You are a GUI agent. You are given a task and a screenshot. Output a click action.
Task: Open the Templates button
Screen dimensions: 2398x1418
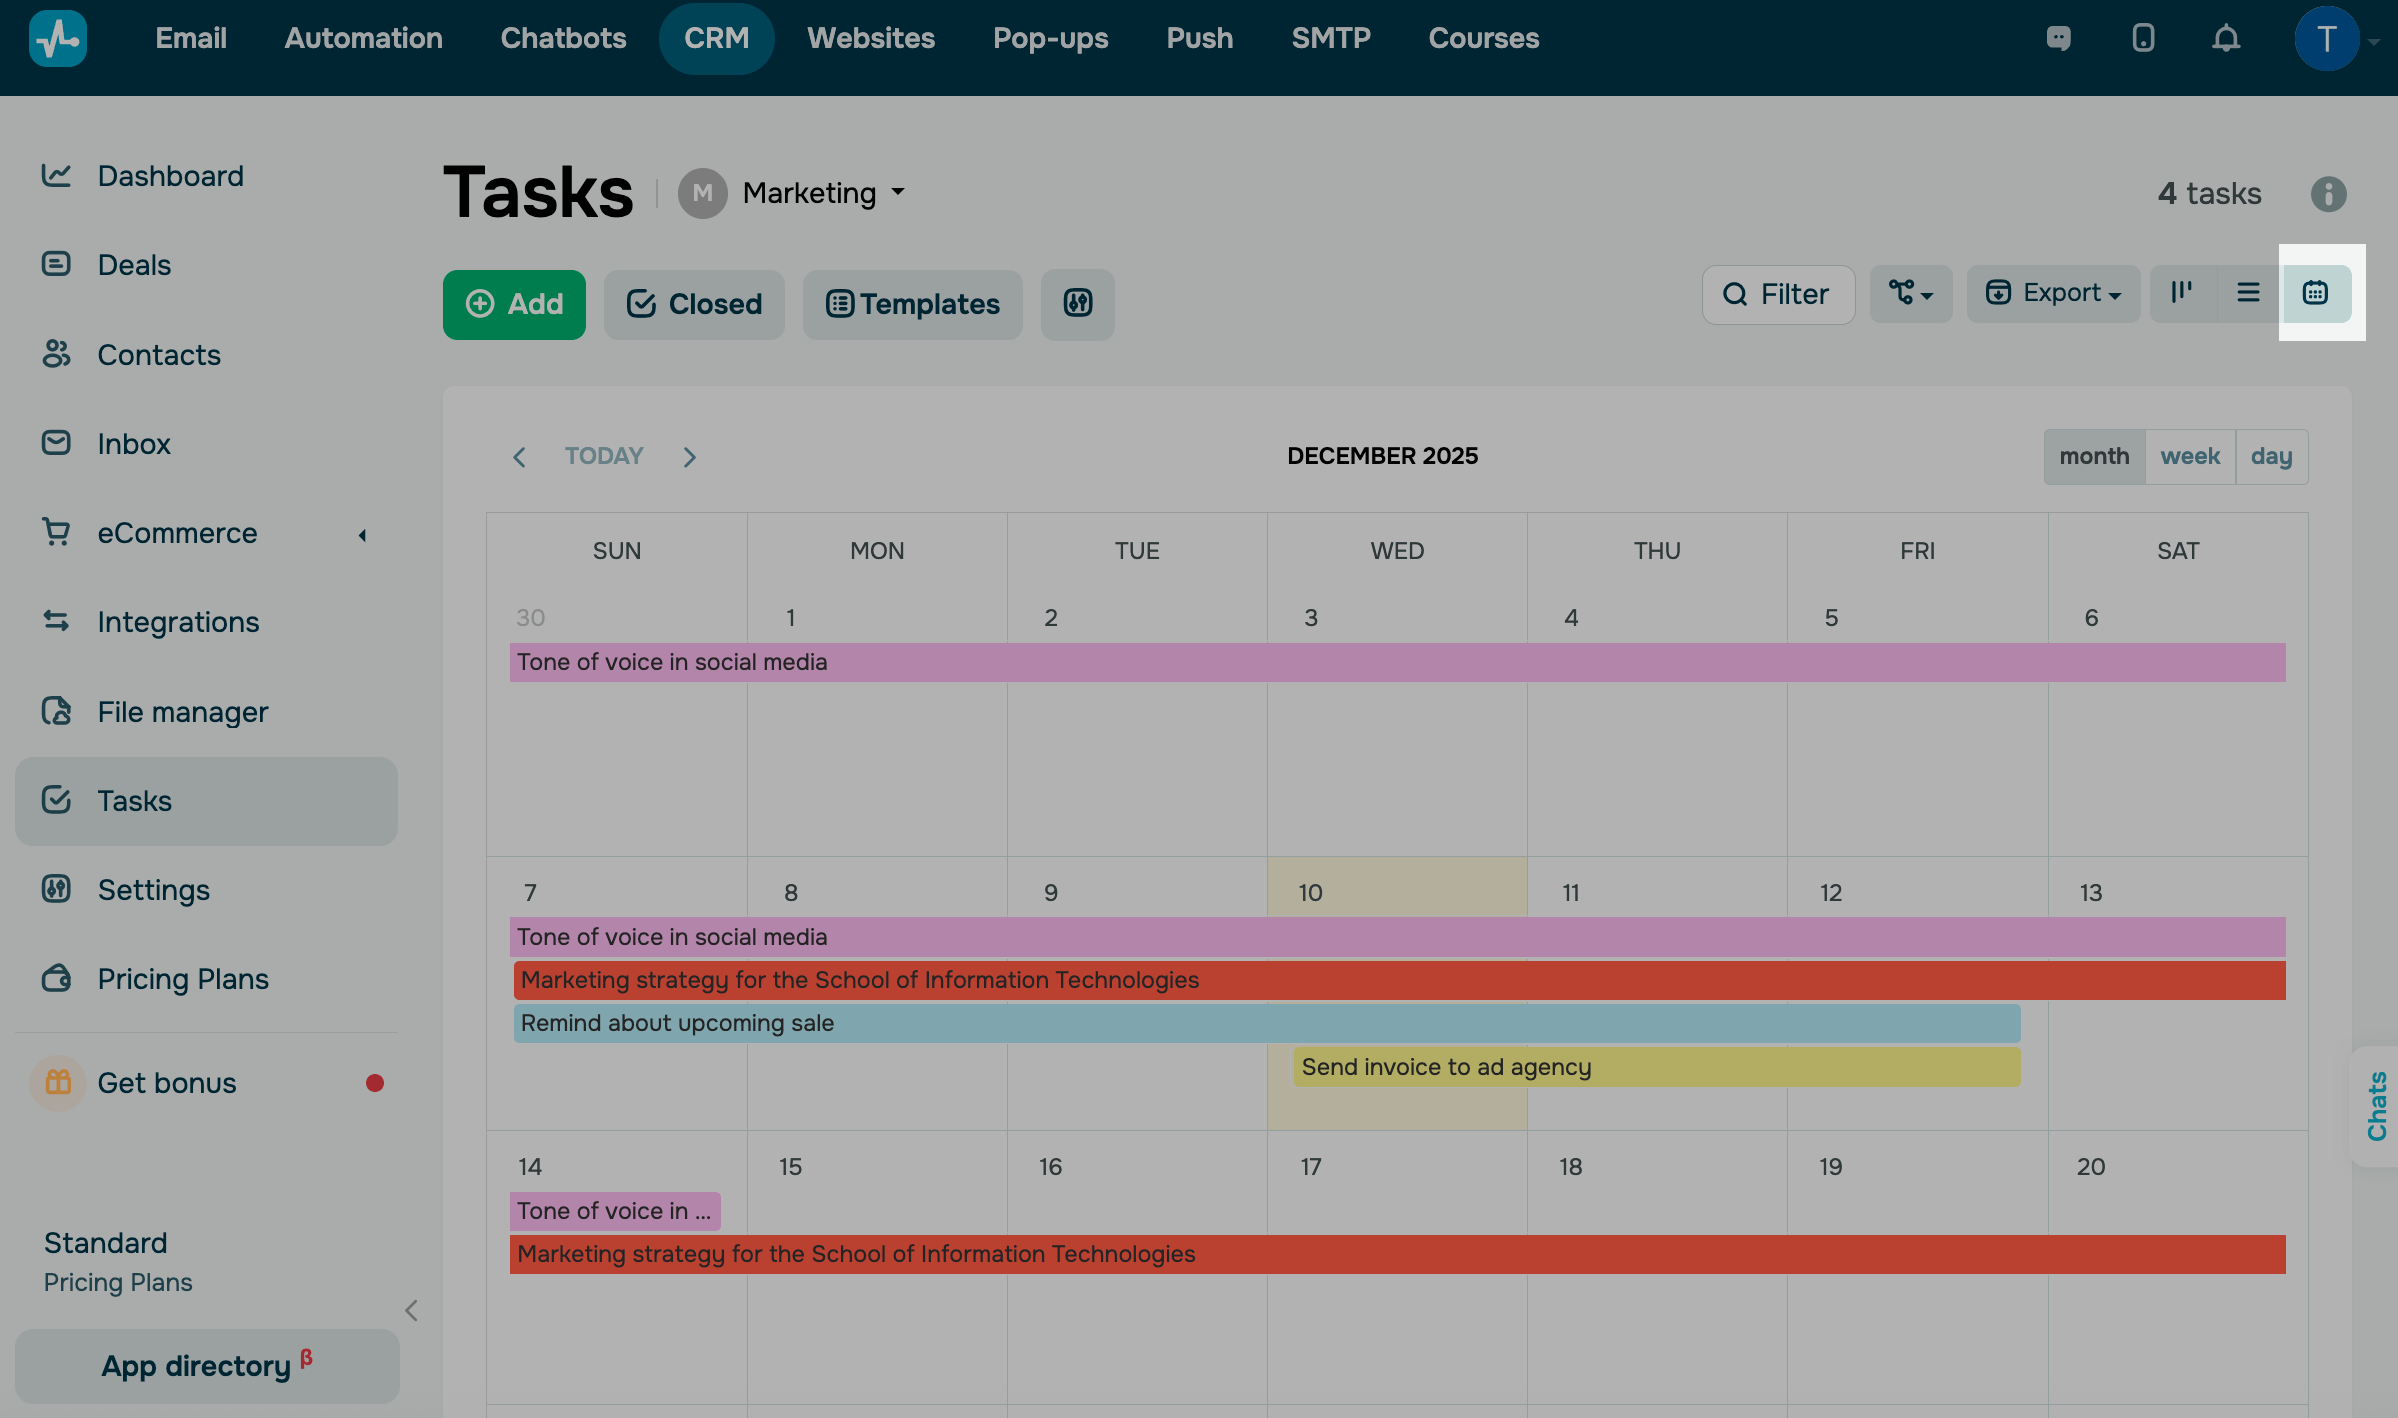pos(912,304)
